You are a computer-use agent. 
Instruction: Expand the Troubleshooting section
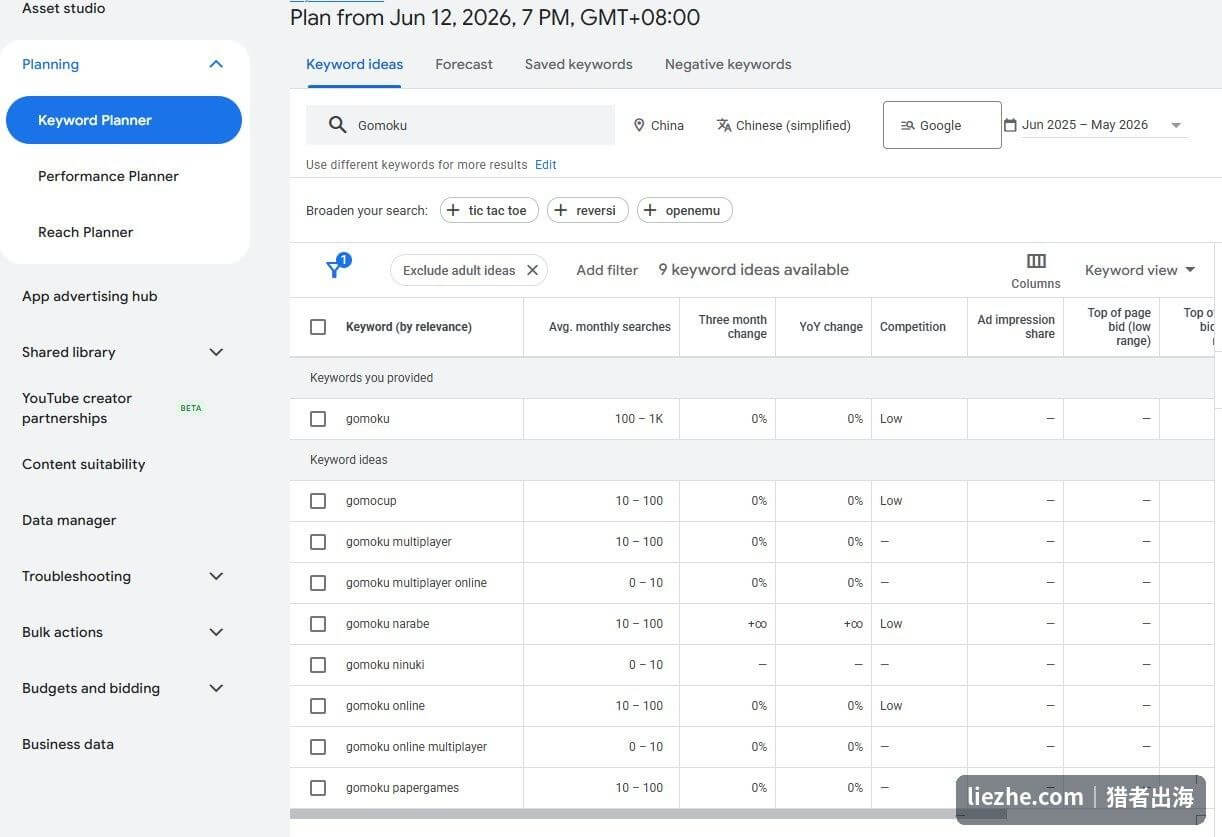pyautogui.click(x=216, y=576)
